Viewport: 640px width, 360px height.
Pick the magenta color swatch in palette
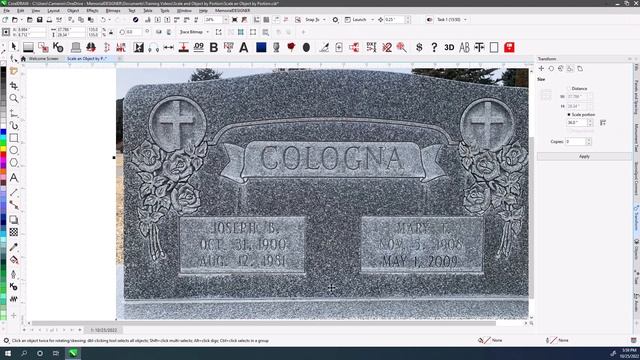3,160
